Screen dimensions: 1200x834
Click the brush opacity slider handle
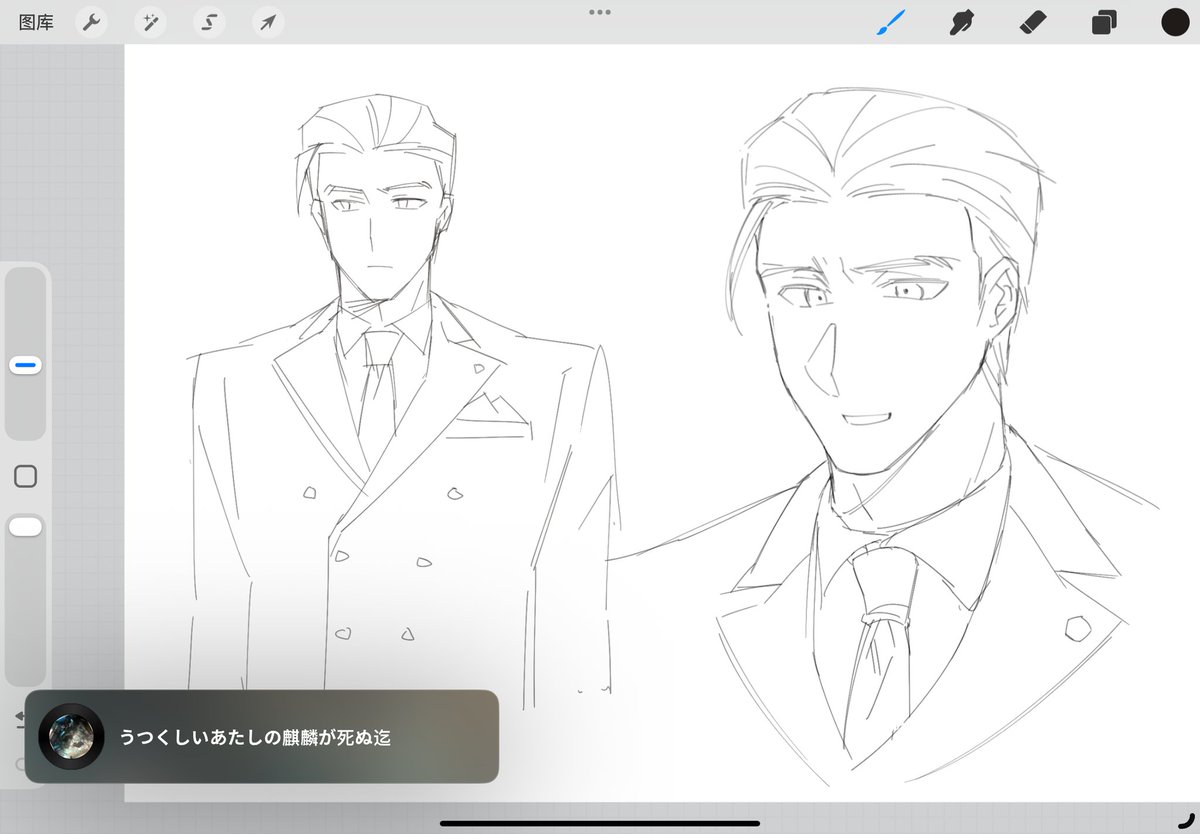(26, 526)
